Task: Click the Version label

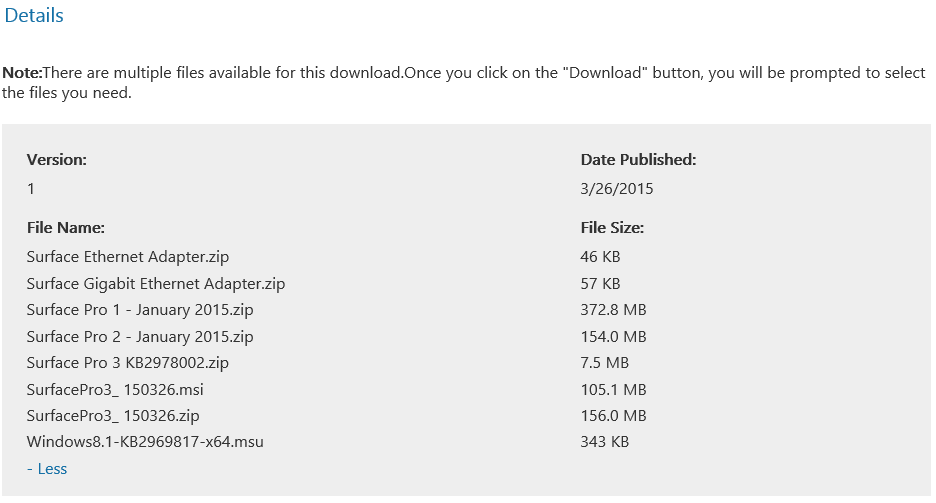Action: (x=57, y=160)
